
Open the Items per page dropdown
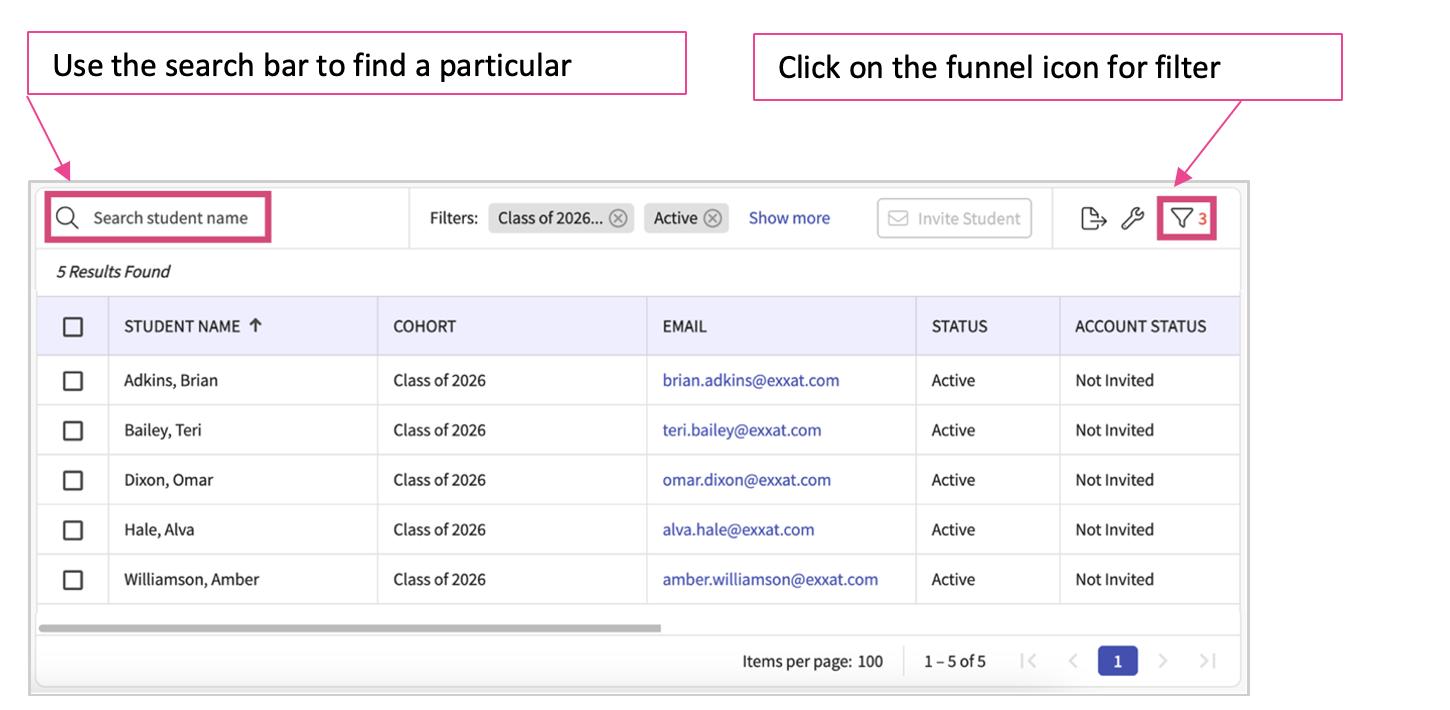[869, 661]
